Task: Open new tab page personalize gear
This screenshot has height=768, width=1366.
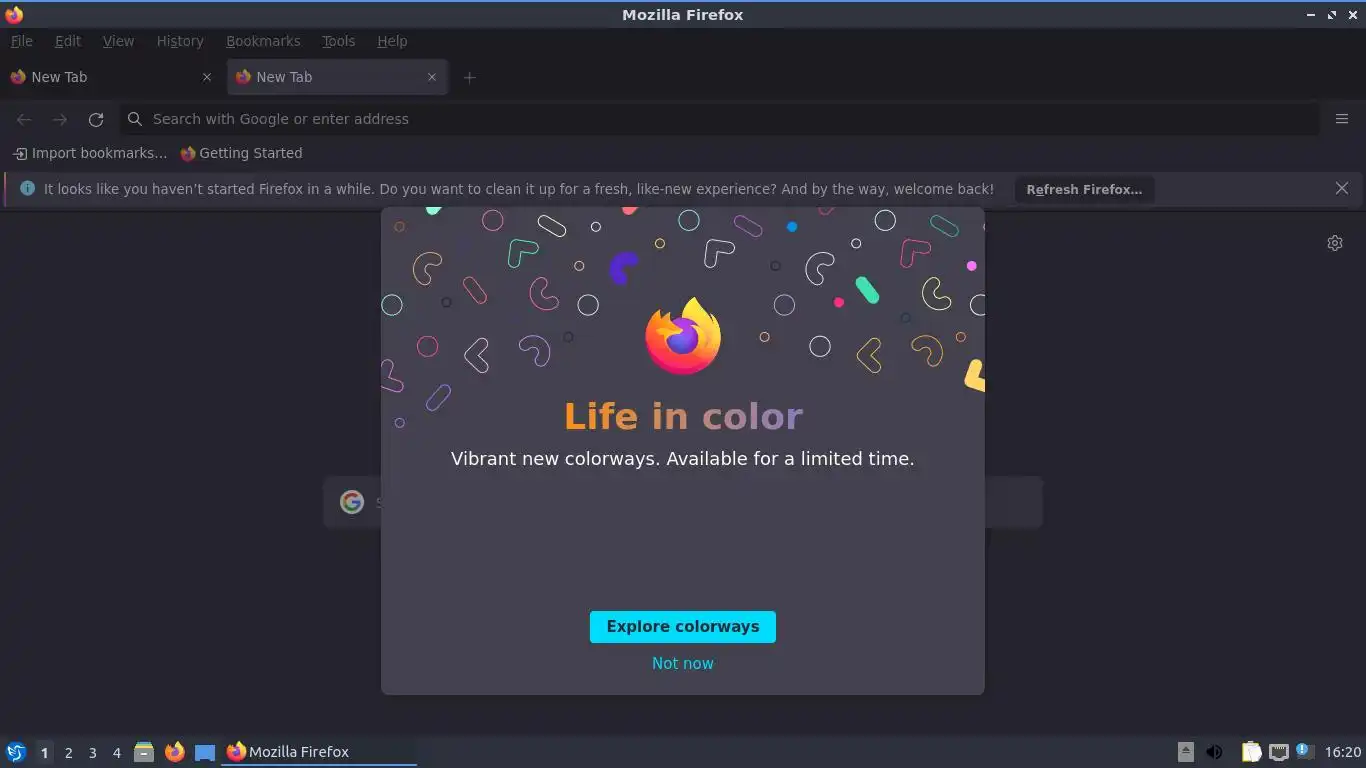Action: coord(1335,243)
